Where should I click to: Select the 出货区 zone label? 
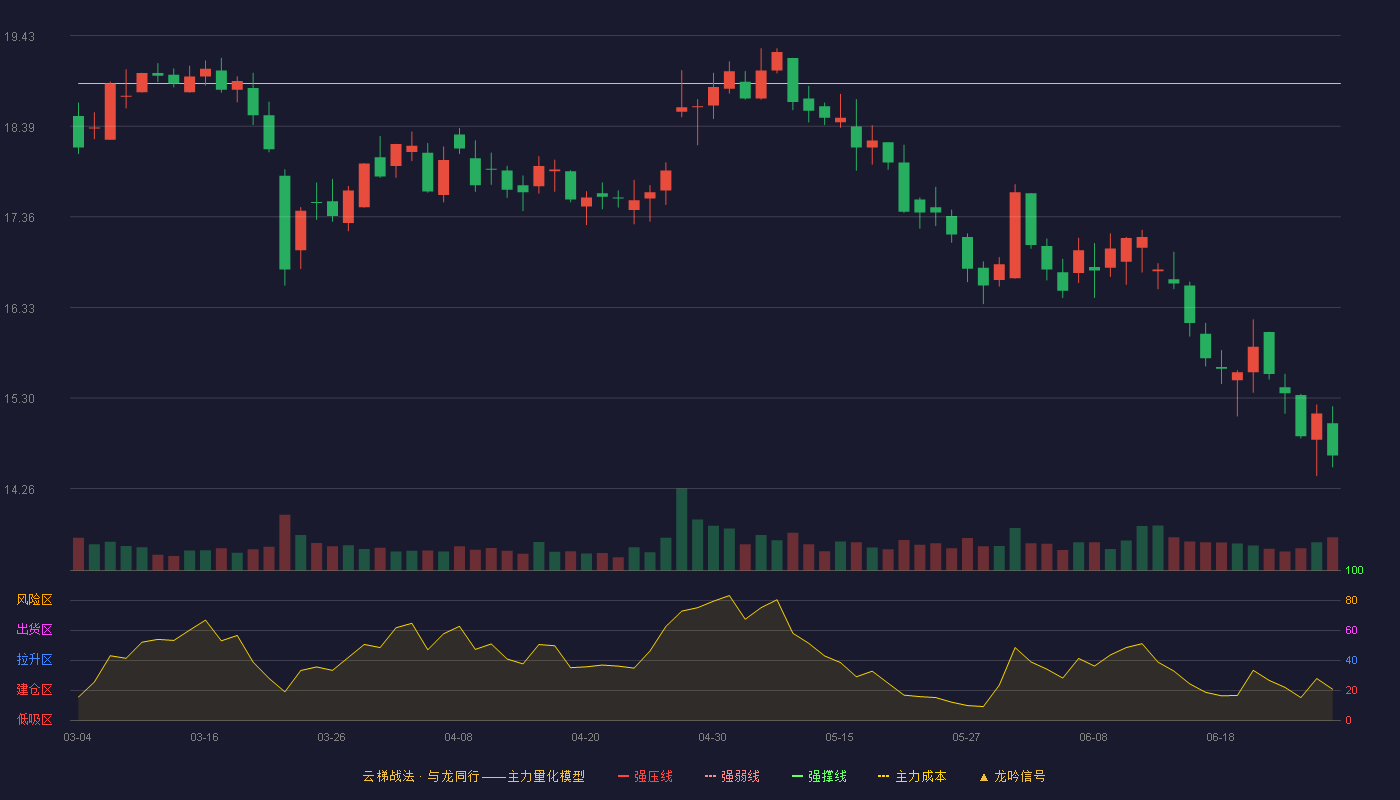[x=34, y=630]
